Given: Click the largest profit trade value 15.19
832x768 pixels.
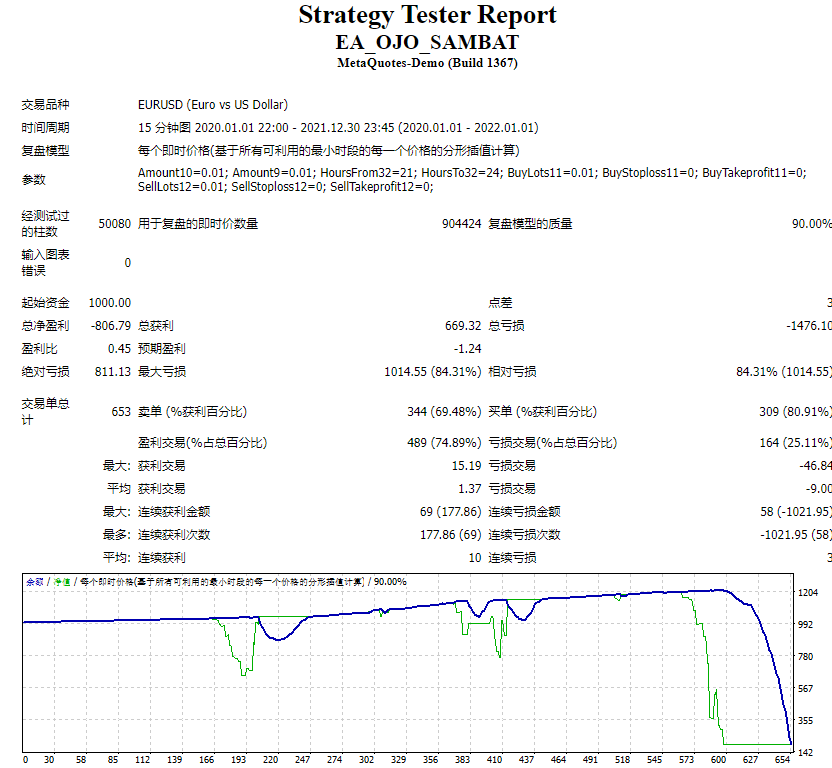Looking at the screenshot, I should click(466, 466).
